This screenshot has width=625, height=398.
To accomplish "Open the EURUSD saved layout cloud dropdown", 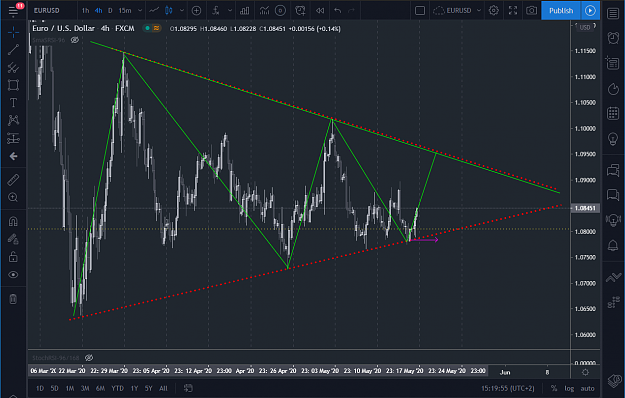I will [457, 11].
